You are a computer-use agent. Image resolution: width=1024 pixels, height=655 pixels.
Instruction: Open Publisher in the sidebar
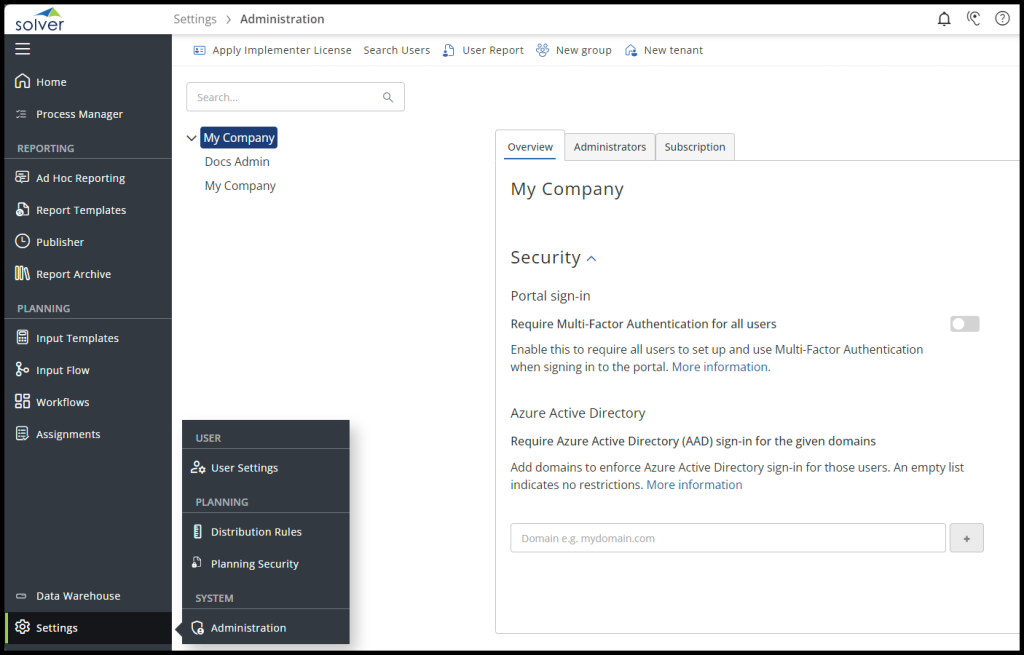[60, 242]
